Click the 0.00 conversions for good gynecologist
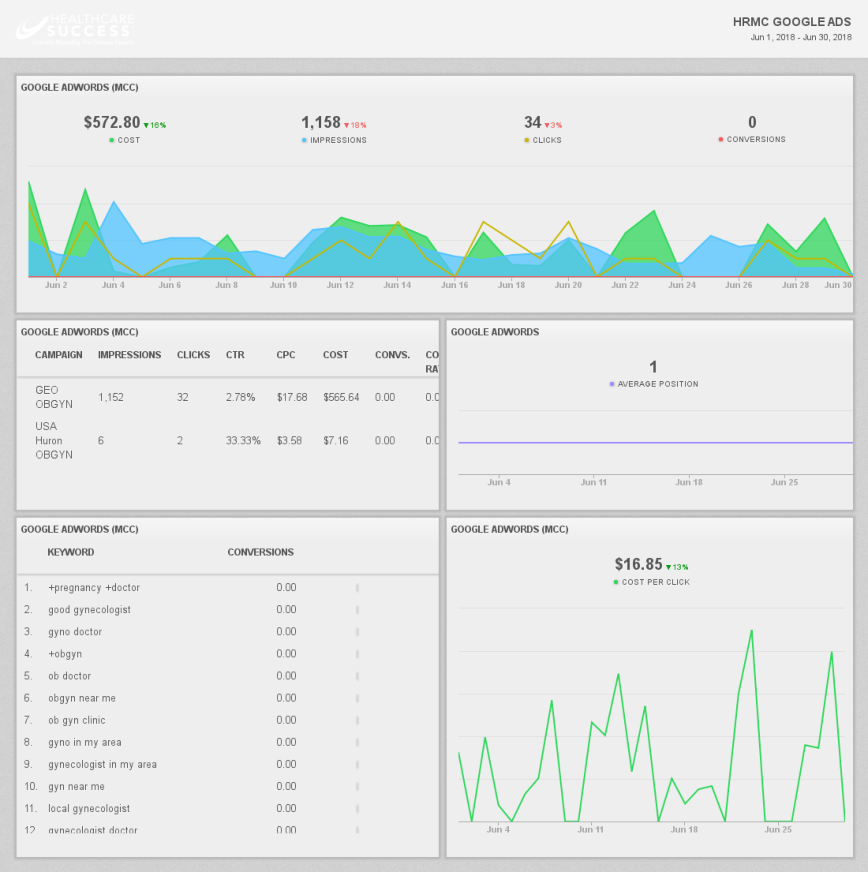868x872 pixels. click(286, 610)
